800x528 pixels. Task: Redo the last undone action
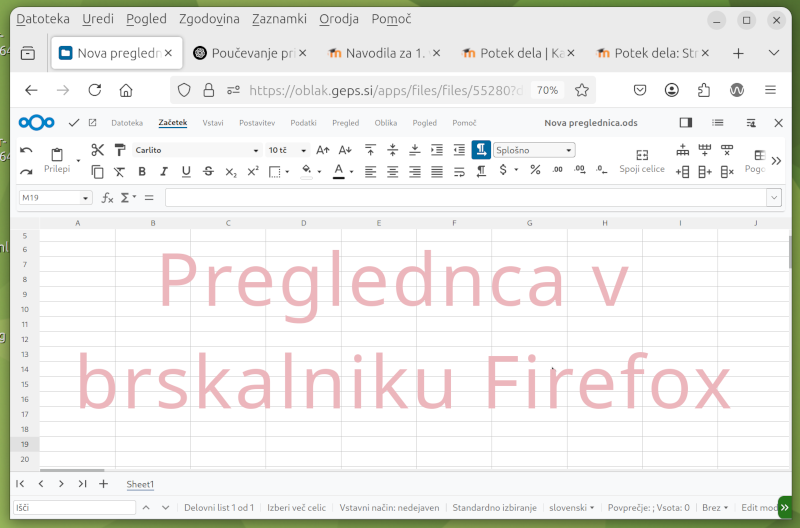point(26,172)
